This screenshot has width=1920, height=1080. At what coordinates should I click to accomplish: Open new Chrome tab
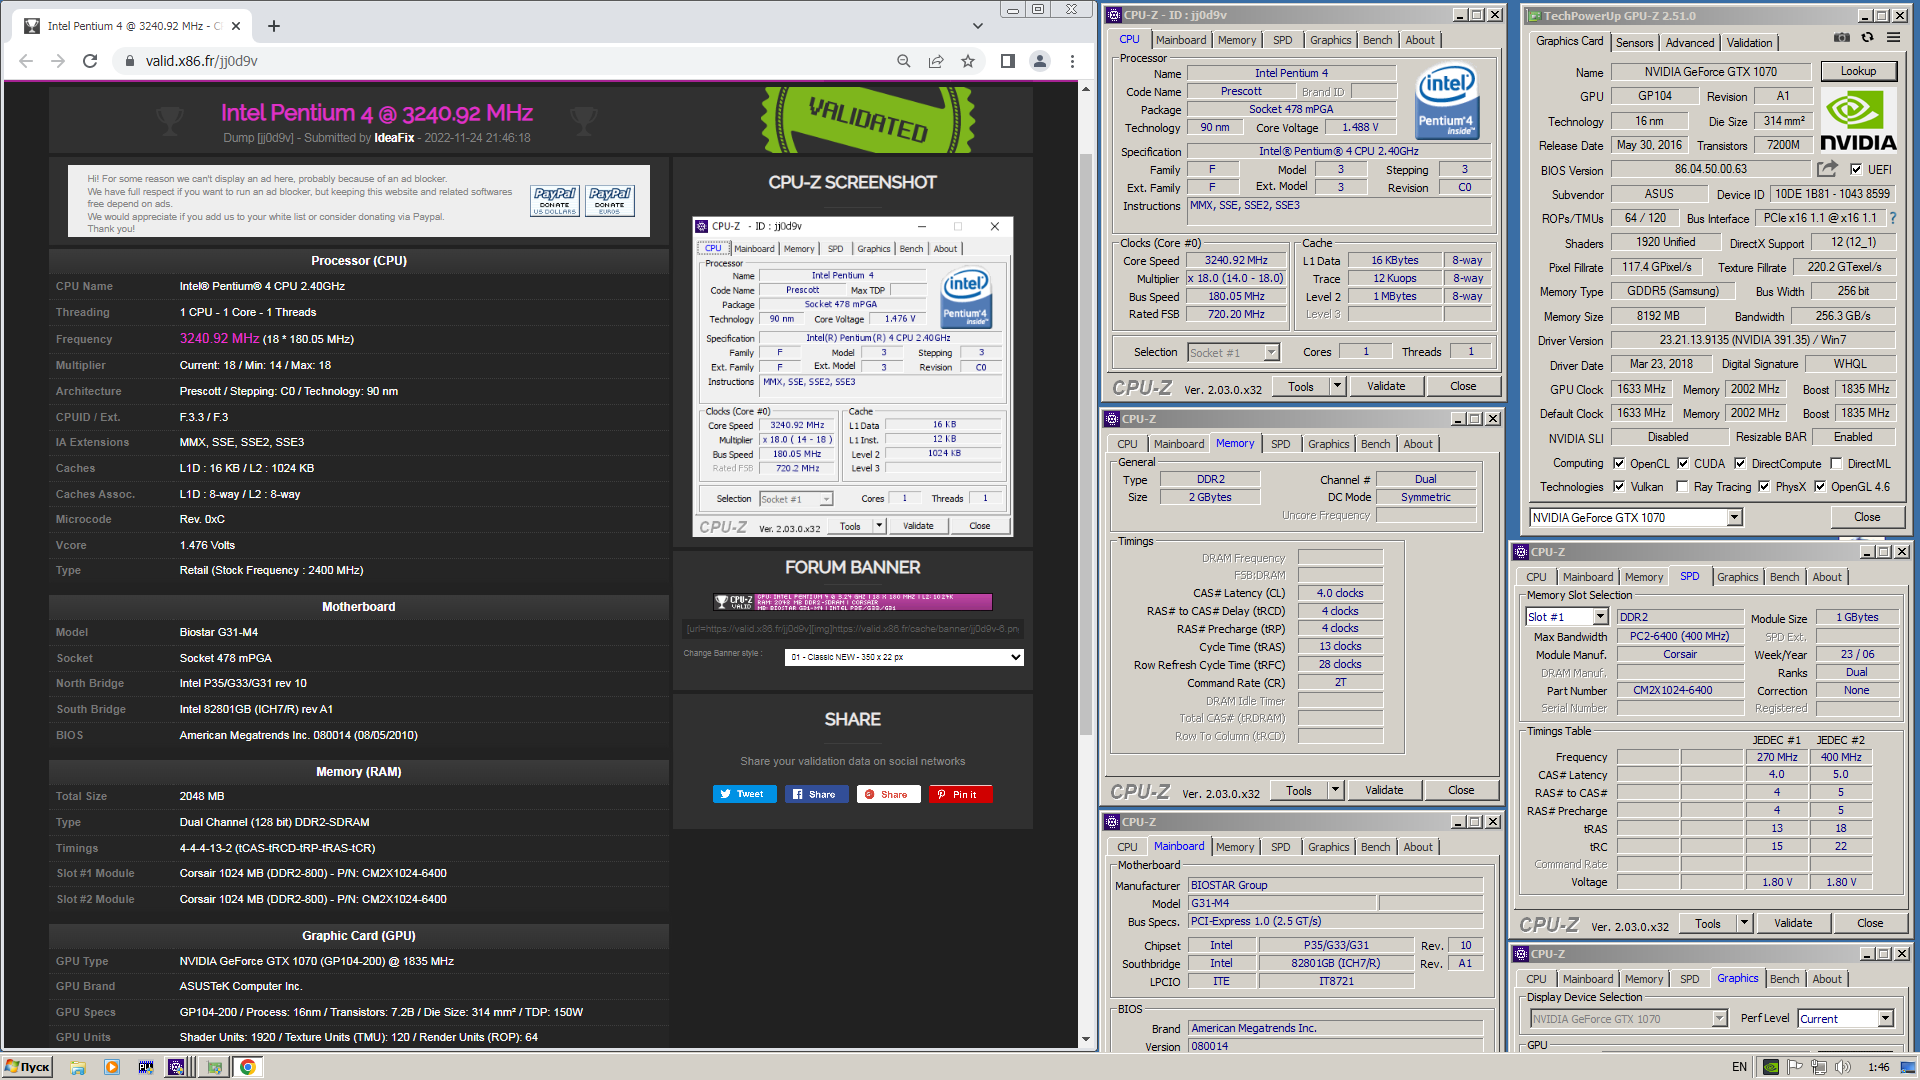click(274, 26)
